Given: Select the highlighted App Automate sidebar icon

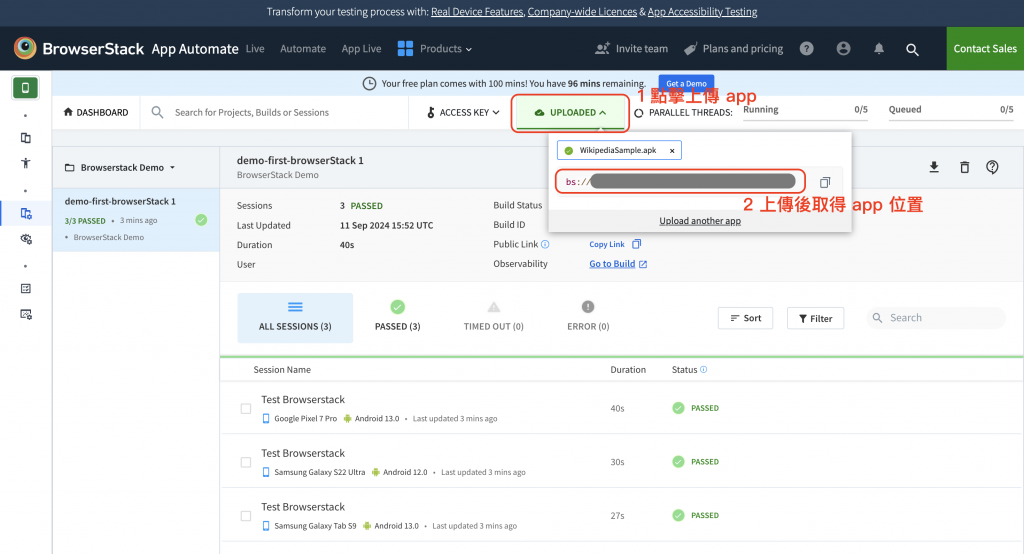Looking at the screenshot, I should point(26,213).
